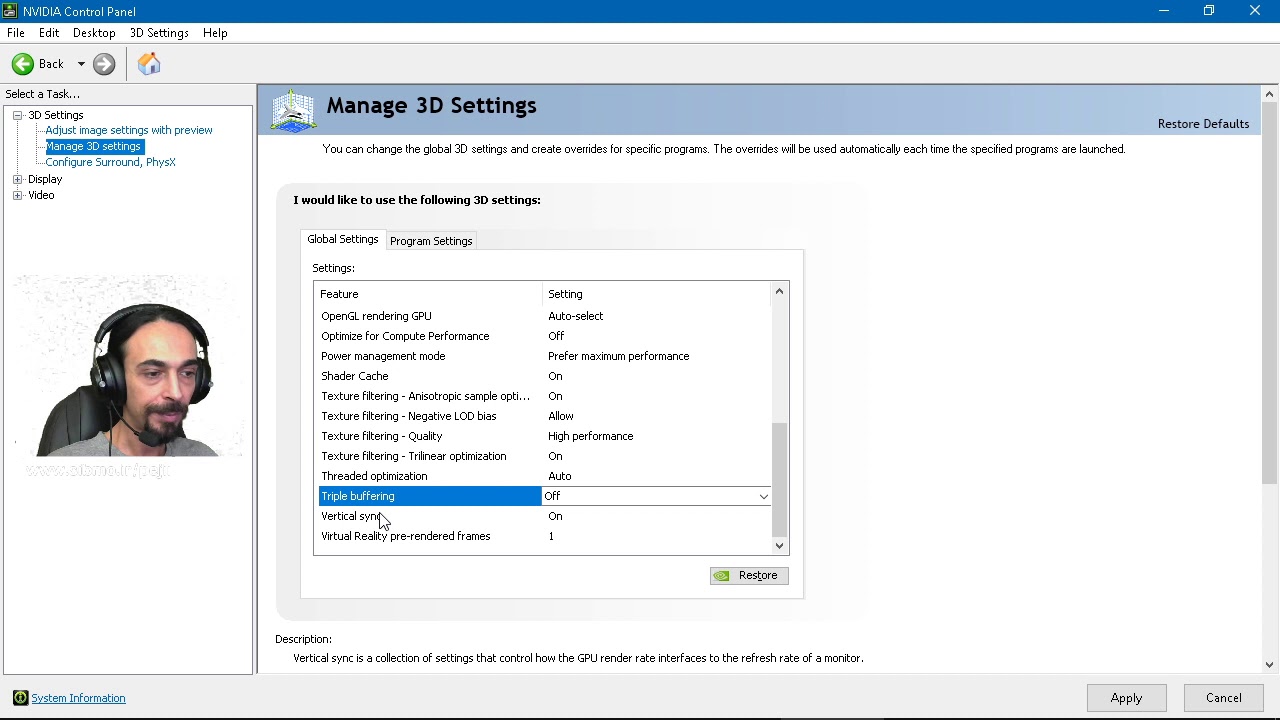Open the Edit menu
Image resolution: width=1280 pixels, height=720 pixels.
pyautogui.click(x=49, y=33)
